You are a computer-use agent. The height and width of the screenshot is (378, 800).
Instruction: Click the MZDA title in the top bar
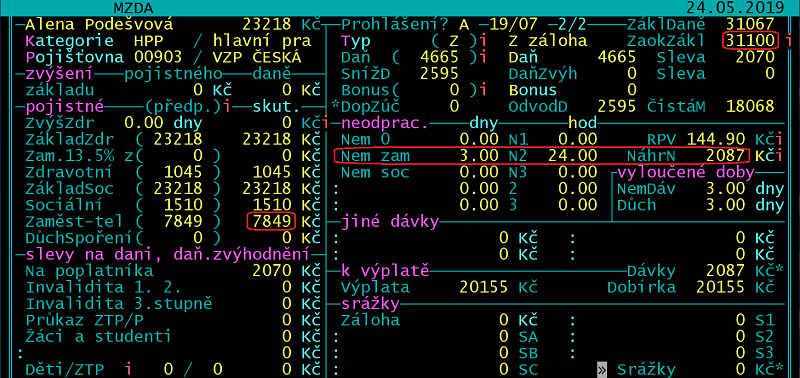coord(133,8)
